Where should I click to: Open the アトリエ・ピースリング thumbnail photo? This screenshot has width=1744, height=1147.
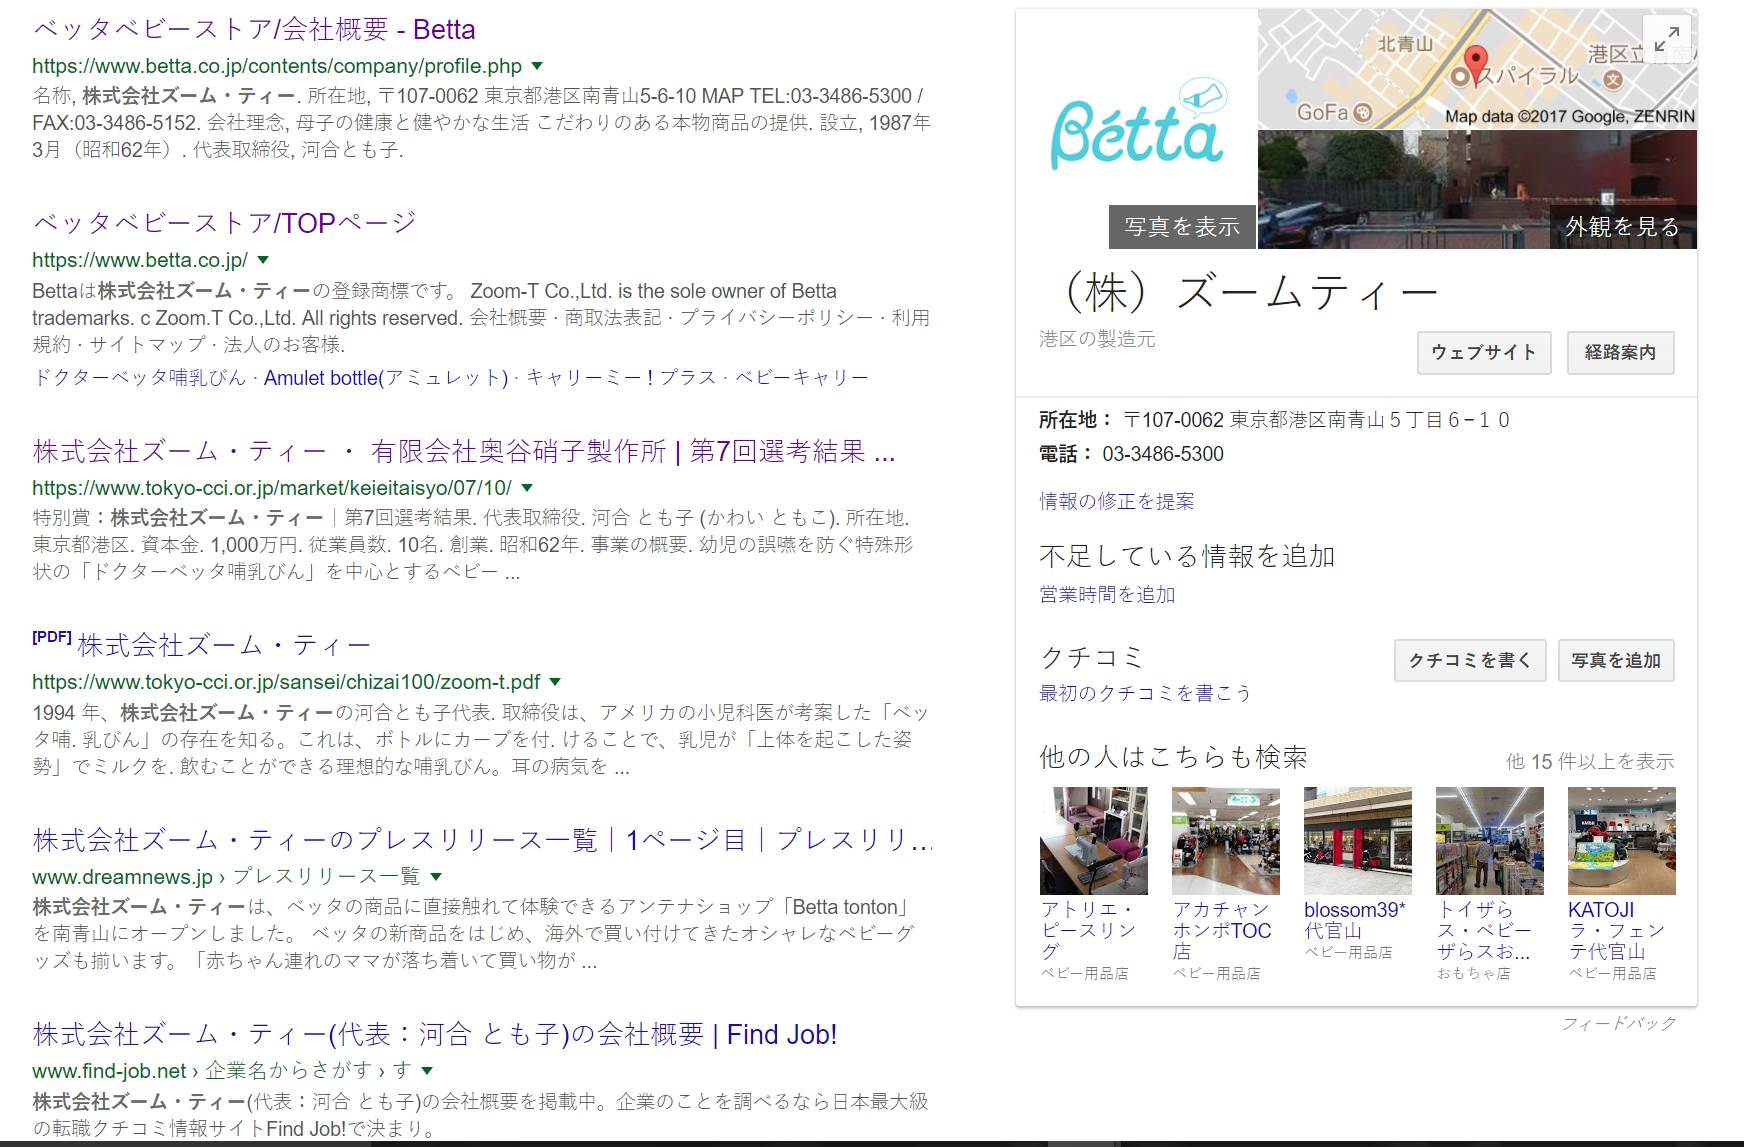pyautogui.click(x=1094, y=841)
